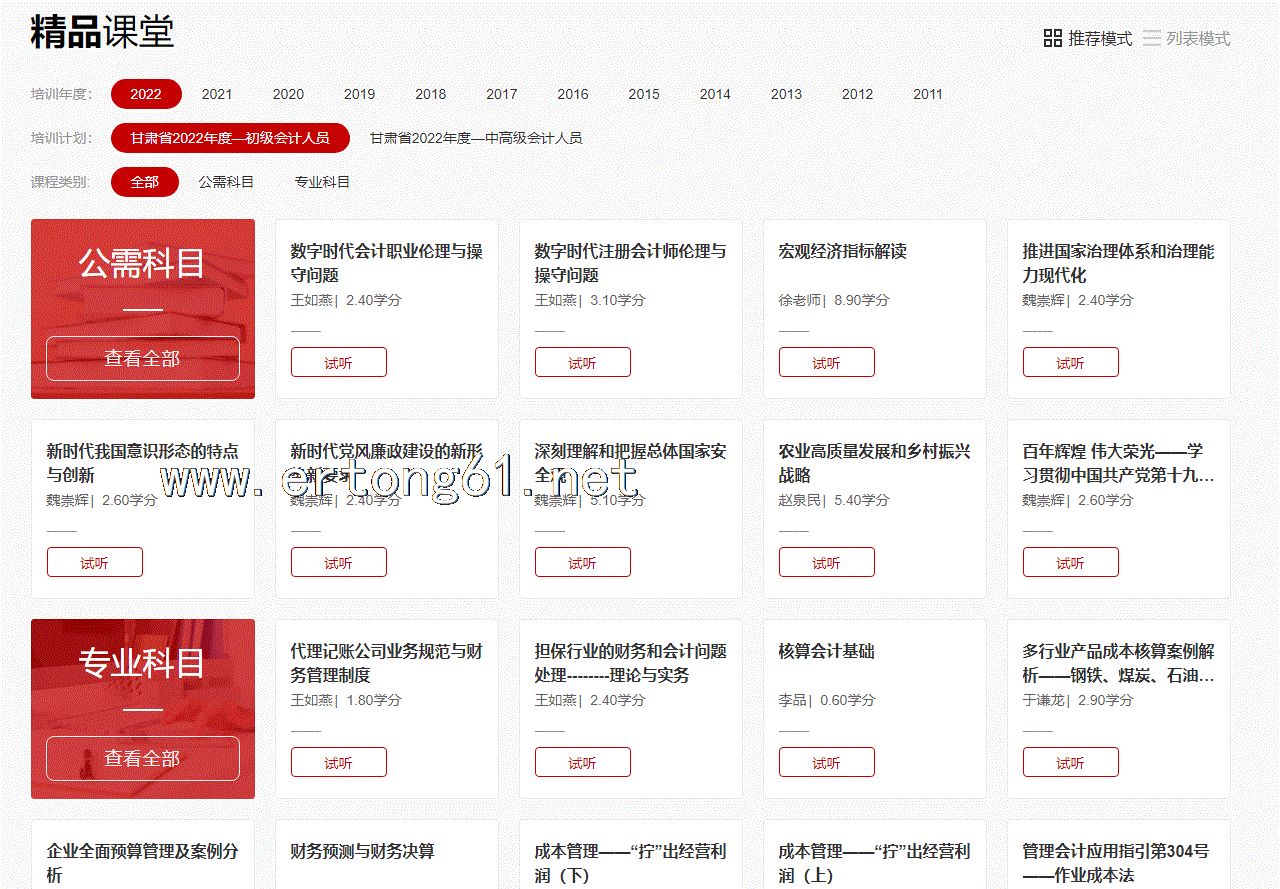Select training year 2021
Viewport: 1280px width, 889px height.
[x=216, y=94]
